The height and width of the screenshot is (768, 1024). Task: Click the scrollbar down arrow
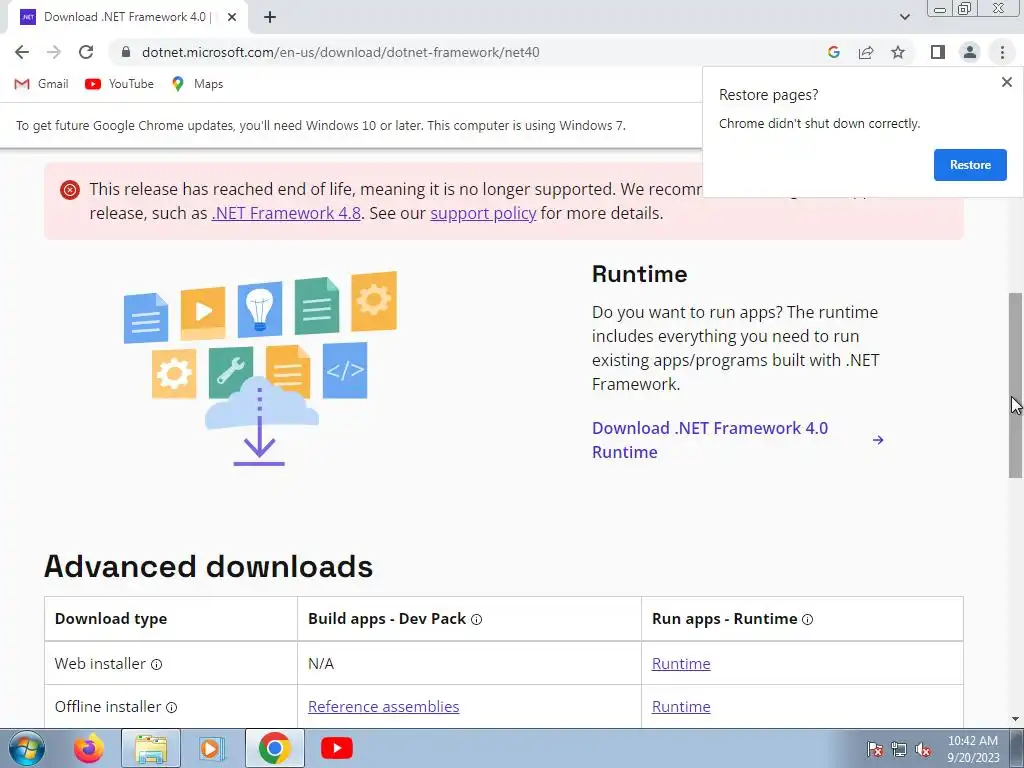(1015, 719)
